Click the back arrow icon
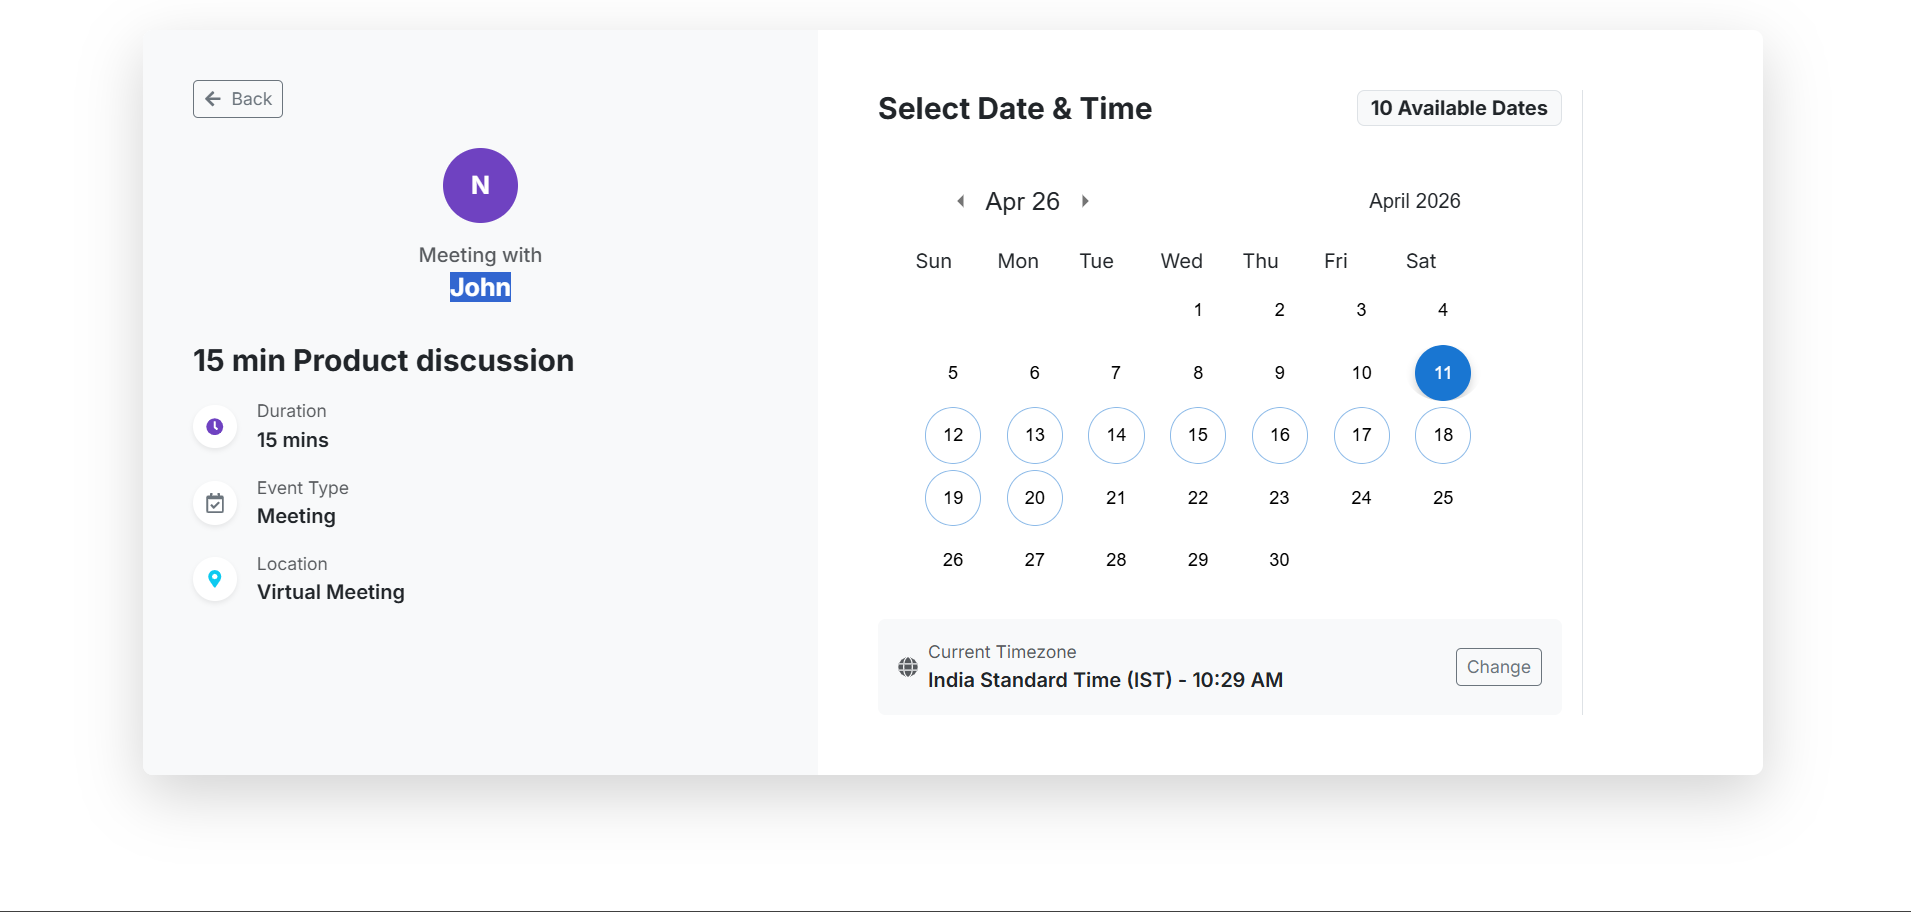The width and height of the screenshot is (1911, 912). tap(212, 98)
